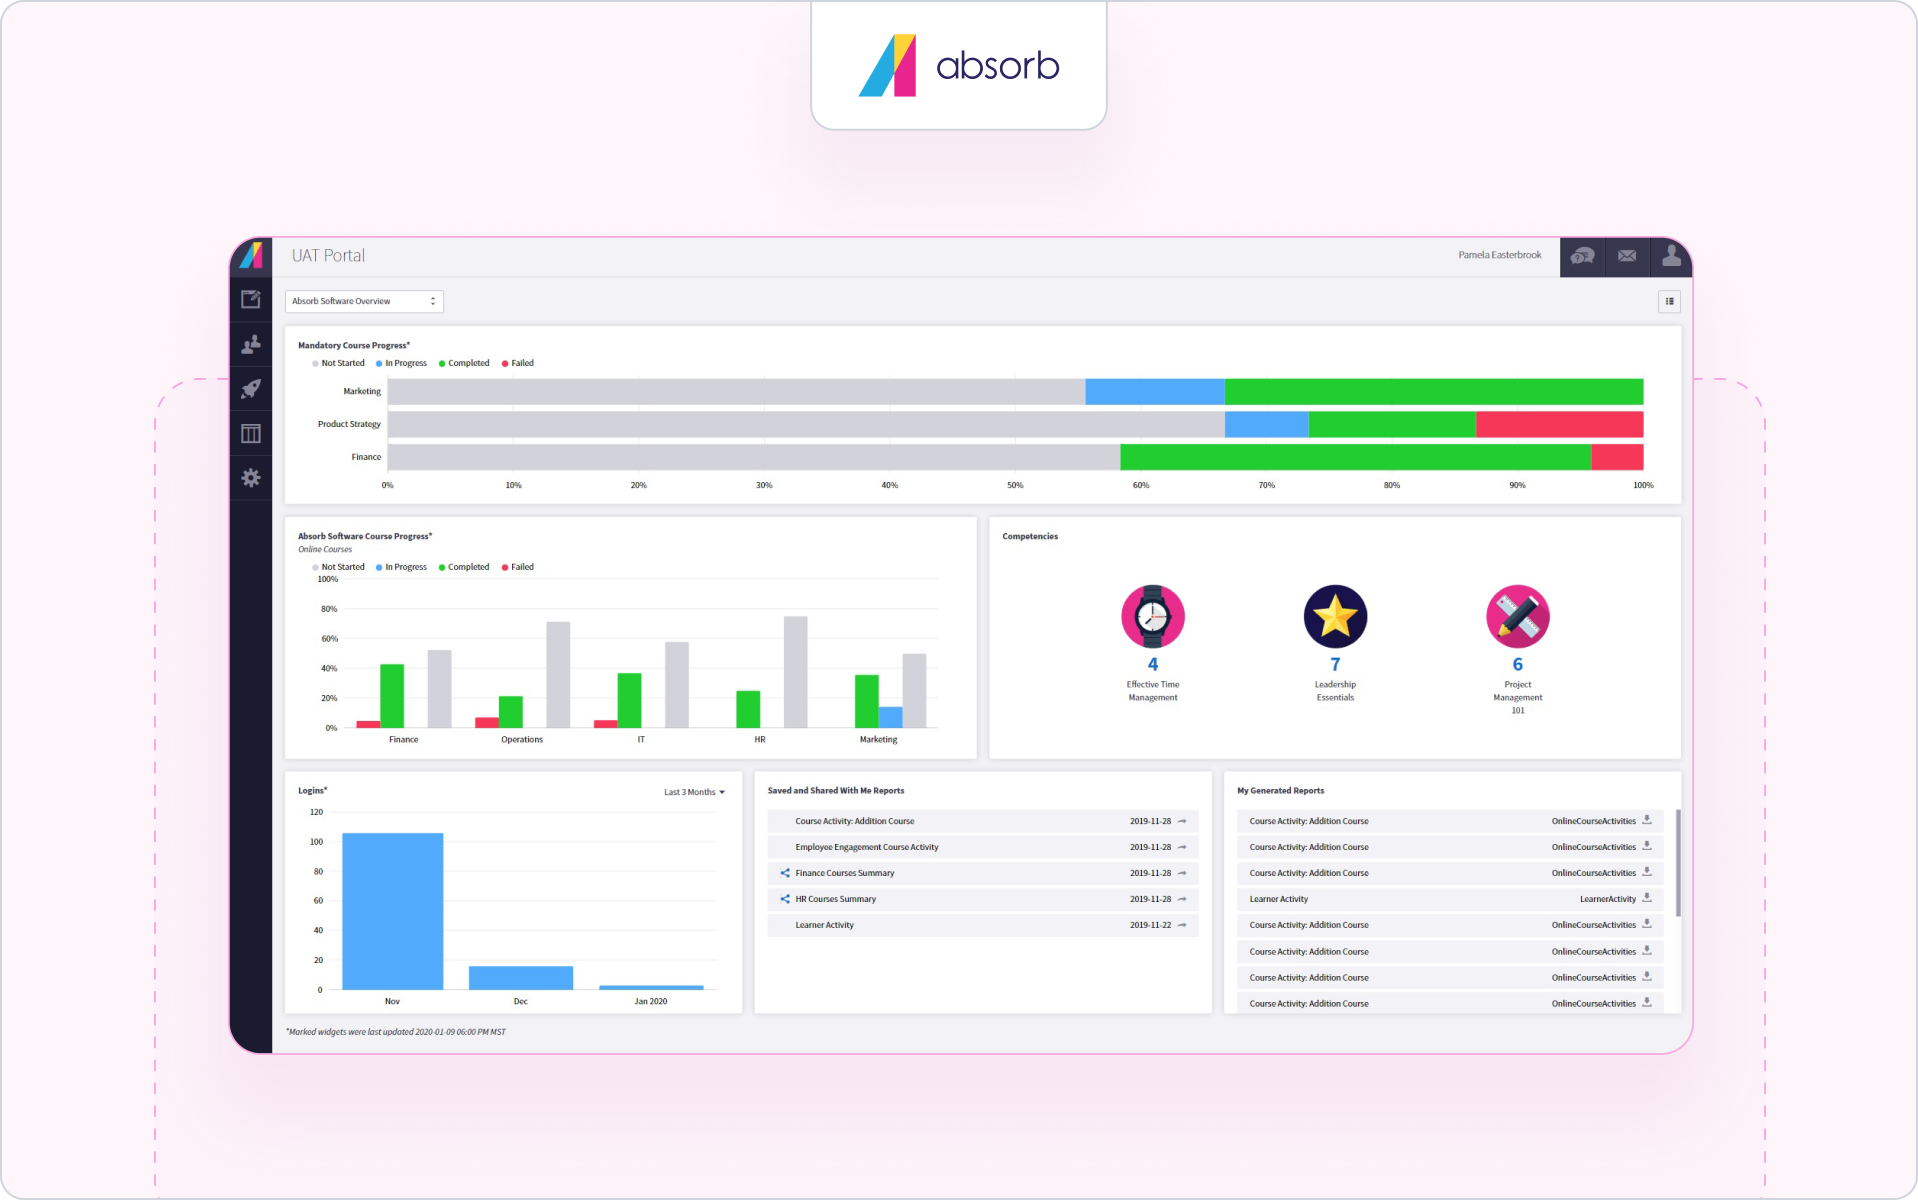Open the messages envelope icon

(x=1627, y=256)
